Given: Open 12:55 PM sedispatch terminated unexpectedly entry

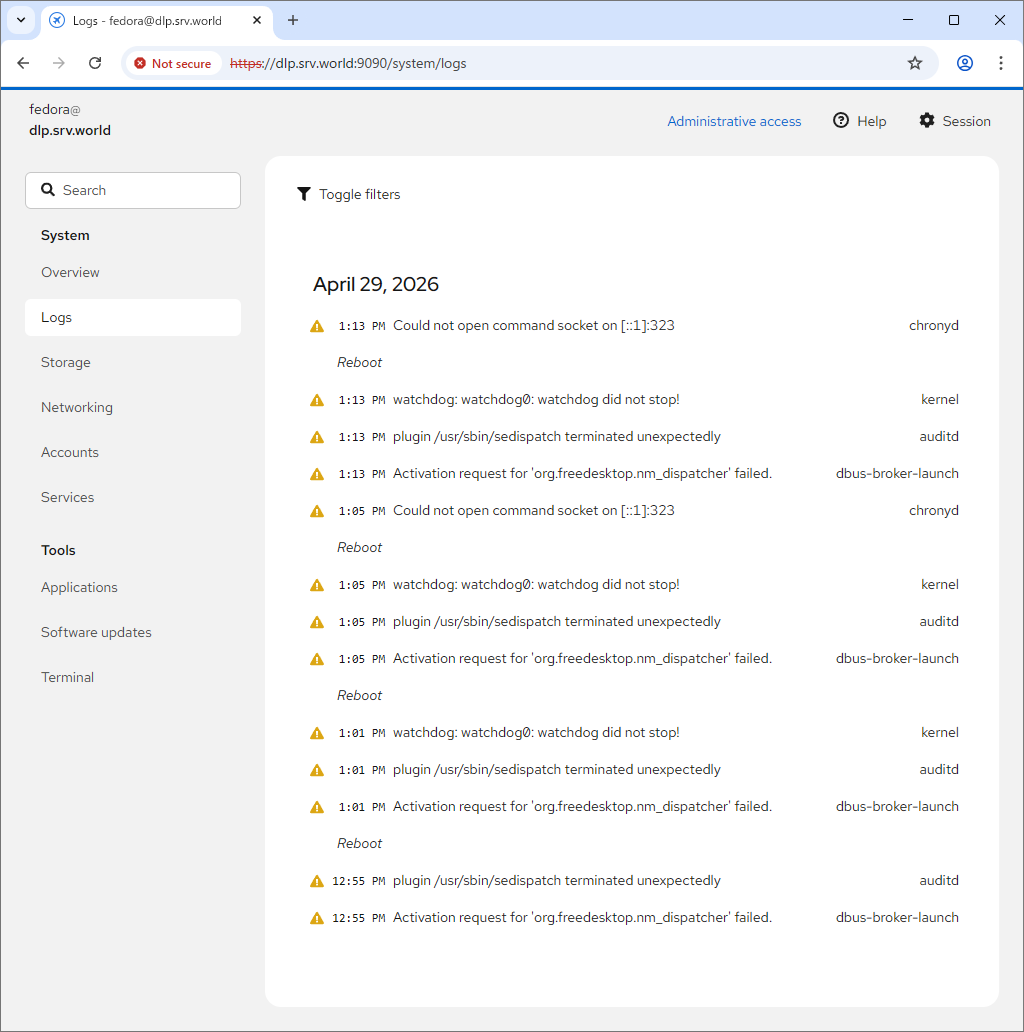Looking at the screenshot, I should [x=634, y=881].
